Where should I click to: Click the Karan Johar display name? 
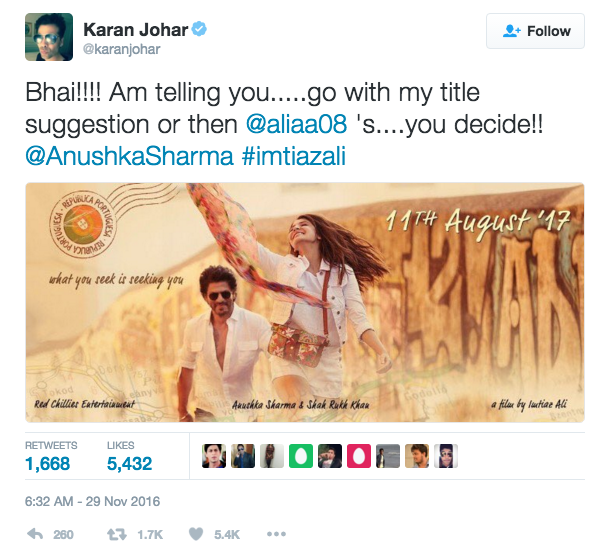(x=136, y=29)
